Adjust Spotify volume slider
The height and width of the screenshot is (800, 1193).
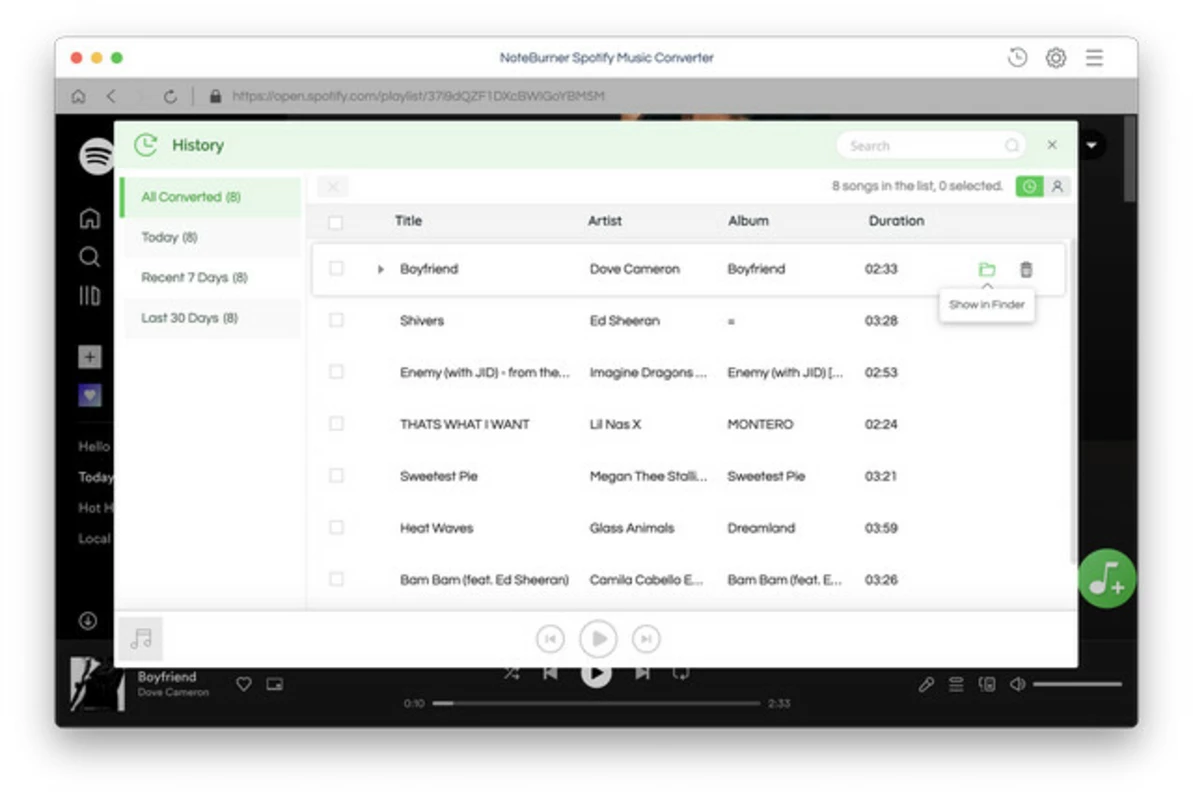tap(1077, 684)
